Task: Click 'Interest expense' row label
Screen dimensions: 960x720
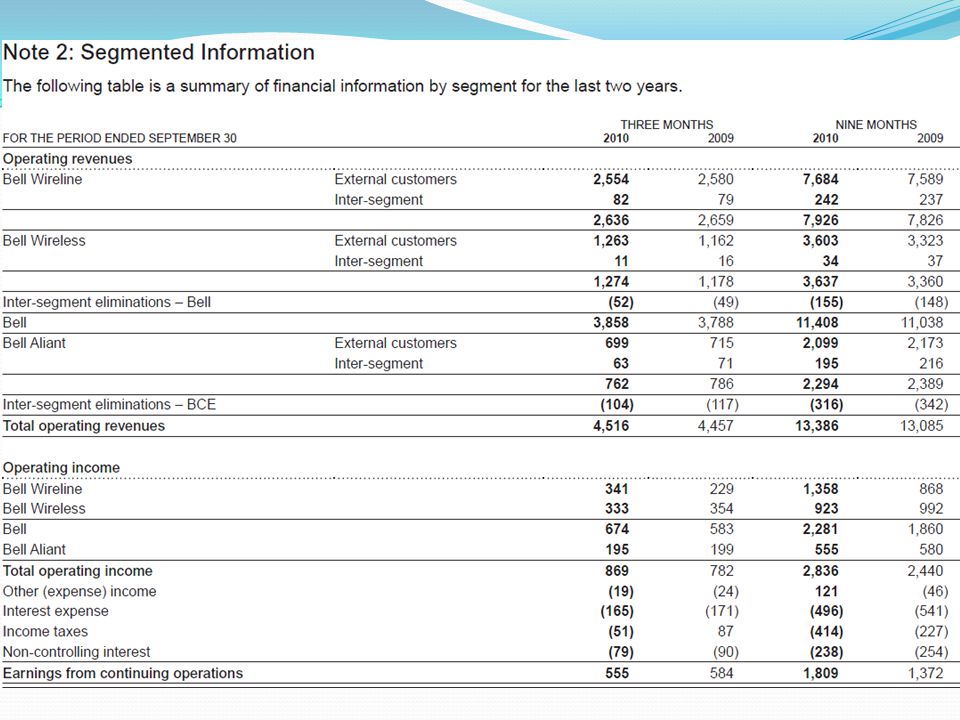Action: pos(56,611)
